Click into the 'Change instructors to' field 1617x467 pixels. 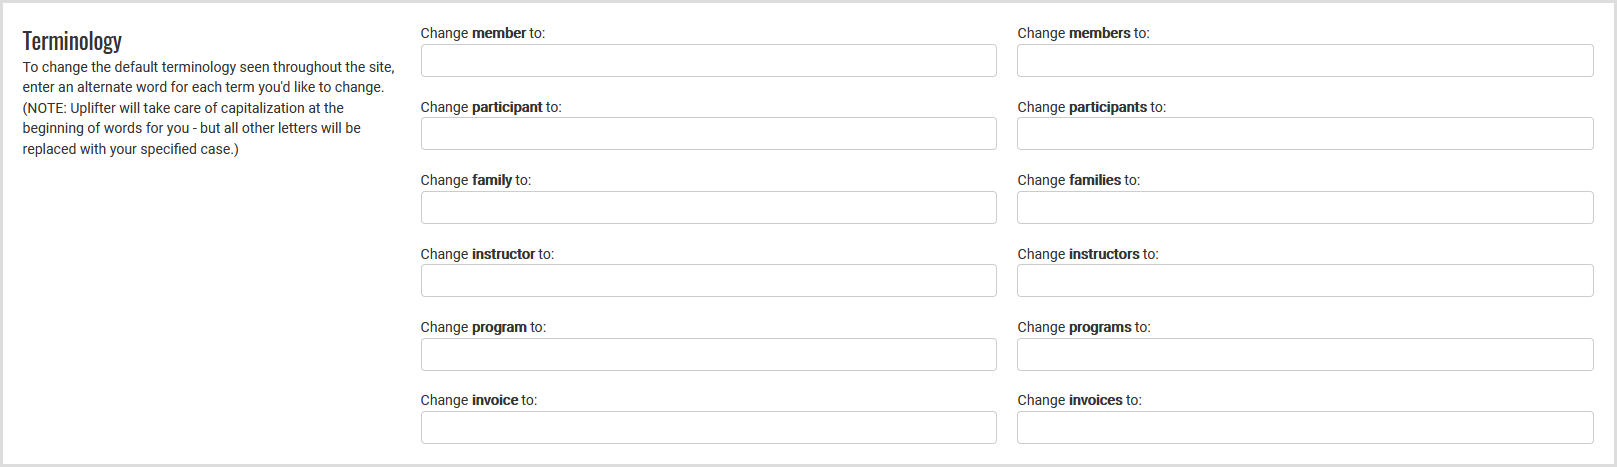coord(1305,281)
